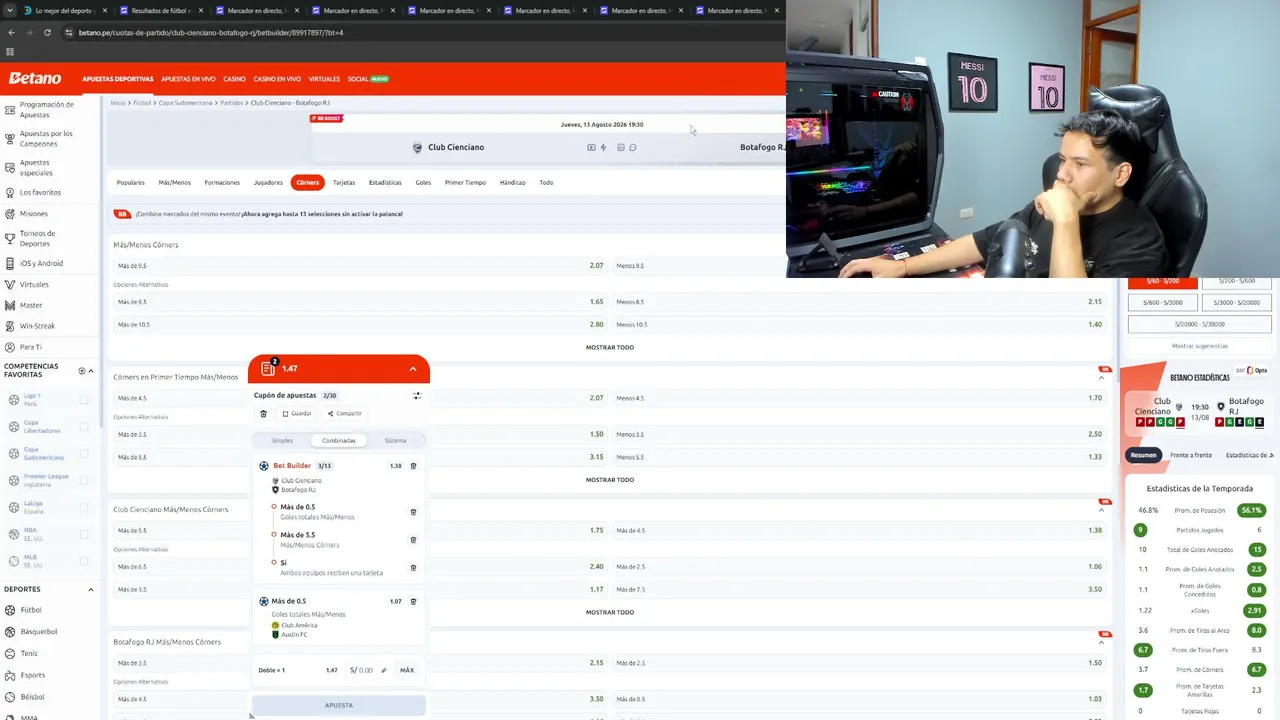Image resolution: width=1280 pixels, height=720 pixels.
Task: Place the bet with APUESTA button
Action: [x=339, y=705]
